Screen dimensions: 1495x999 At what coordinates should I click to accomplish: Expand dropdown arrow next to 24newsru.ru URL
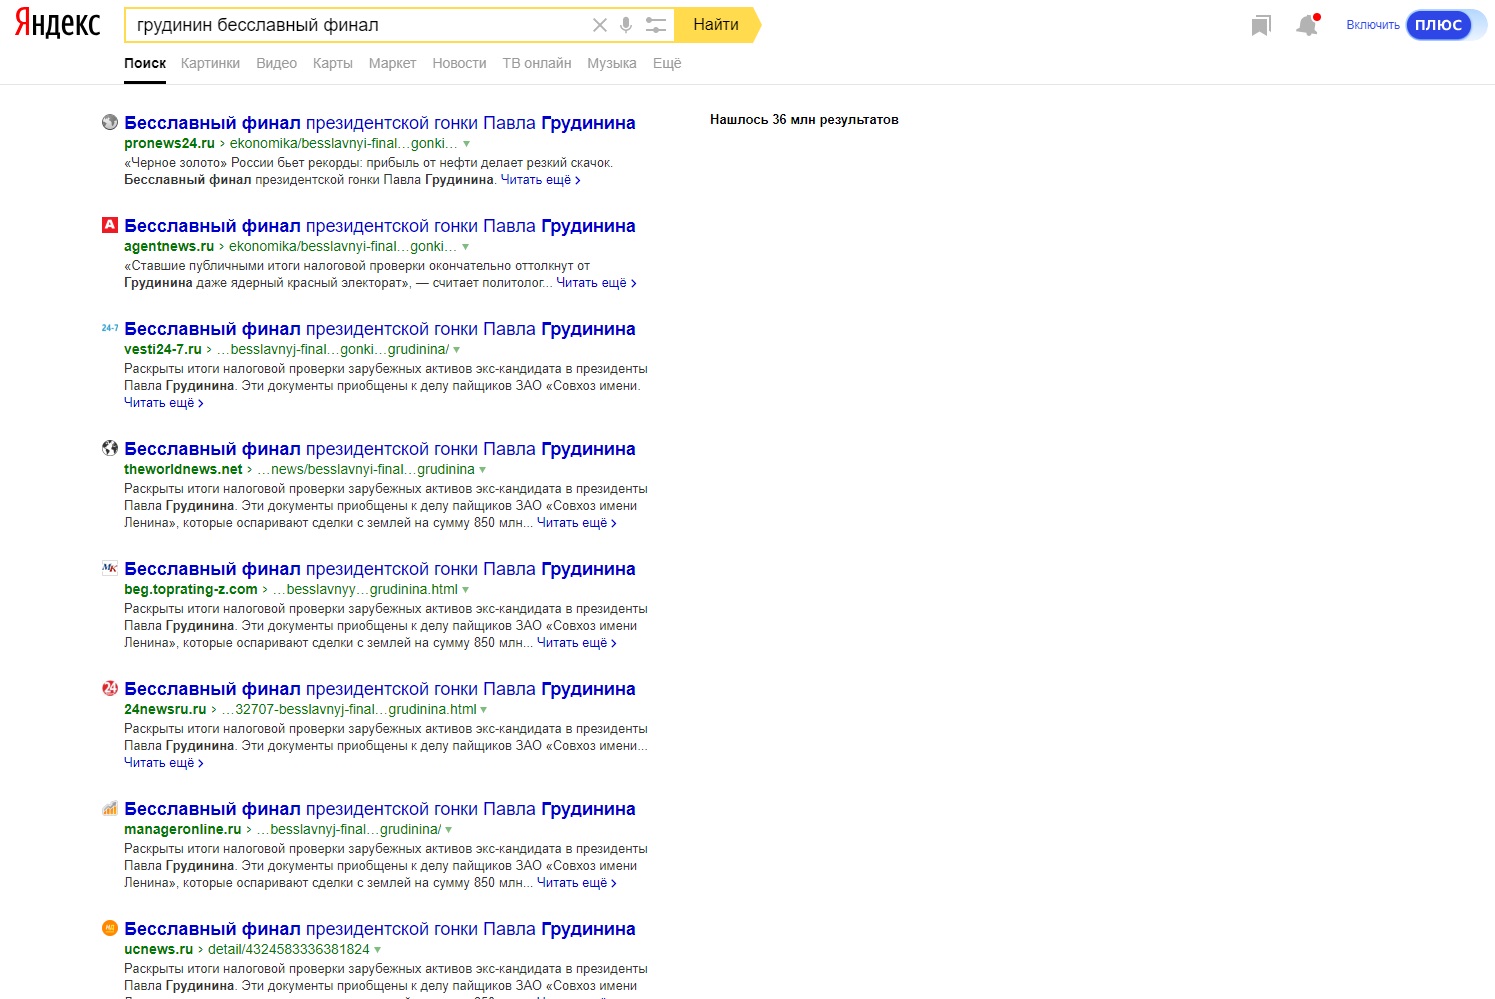click(x=484, y=710)
